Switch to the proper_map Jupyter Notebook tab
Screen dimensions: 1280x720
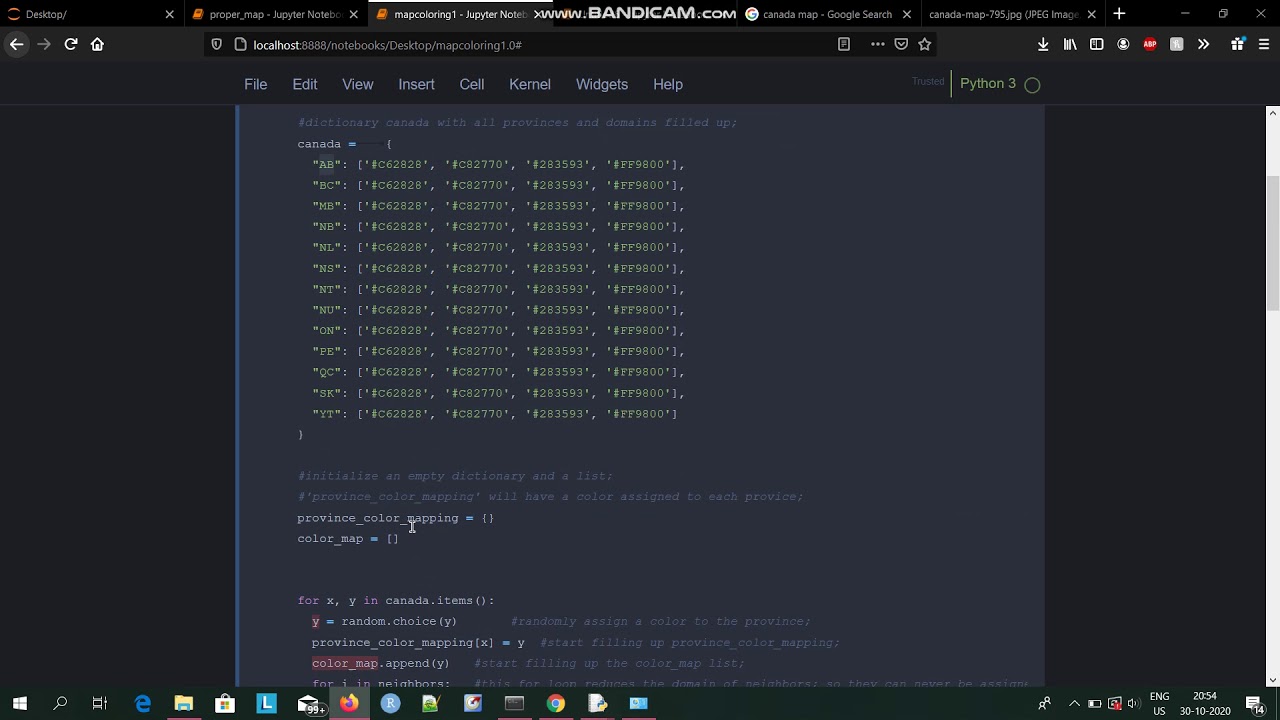tap(275, 14)
